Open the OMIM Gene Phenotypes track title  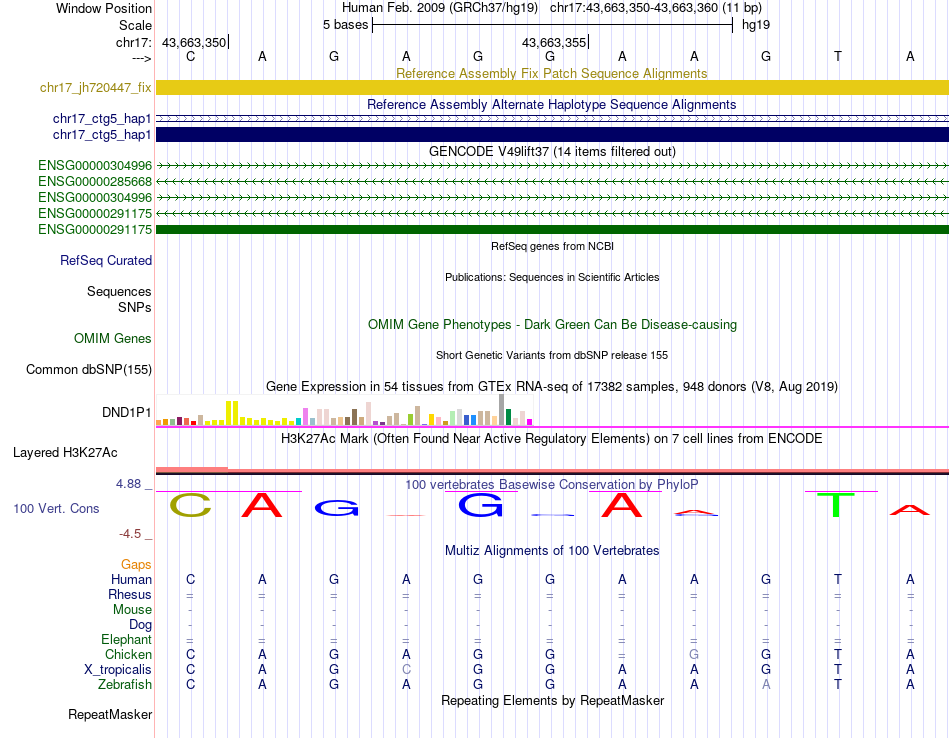[x=552, y=324]
